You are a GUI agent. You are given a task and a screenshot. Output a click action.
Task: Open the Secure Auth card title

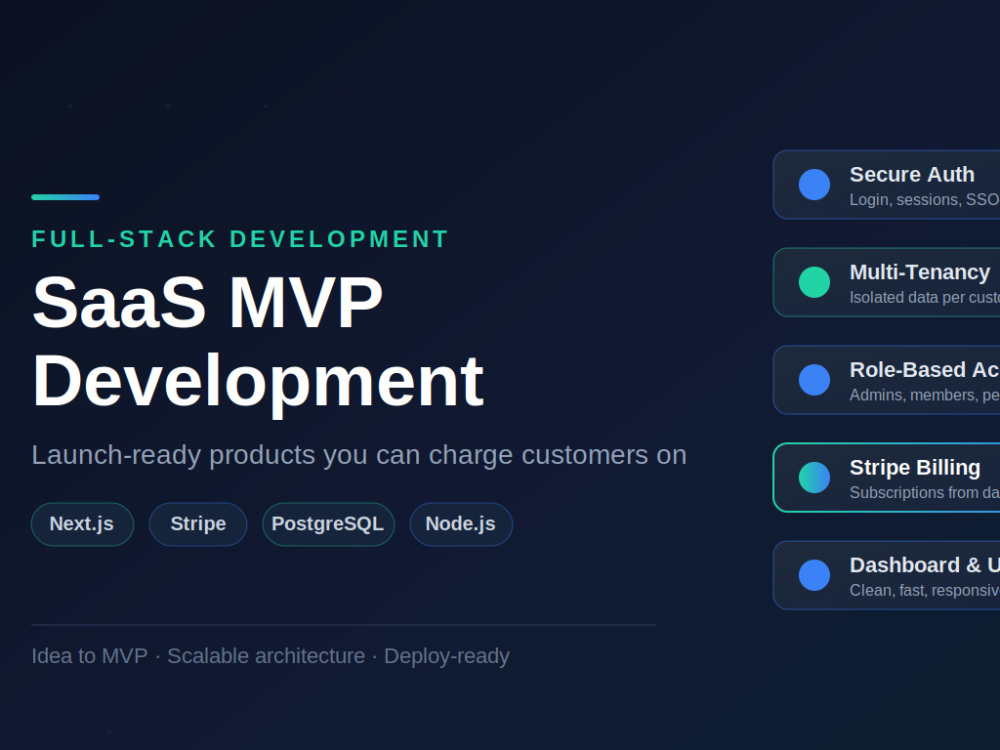tap(912, 174)
